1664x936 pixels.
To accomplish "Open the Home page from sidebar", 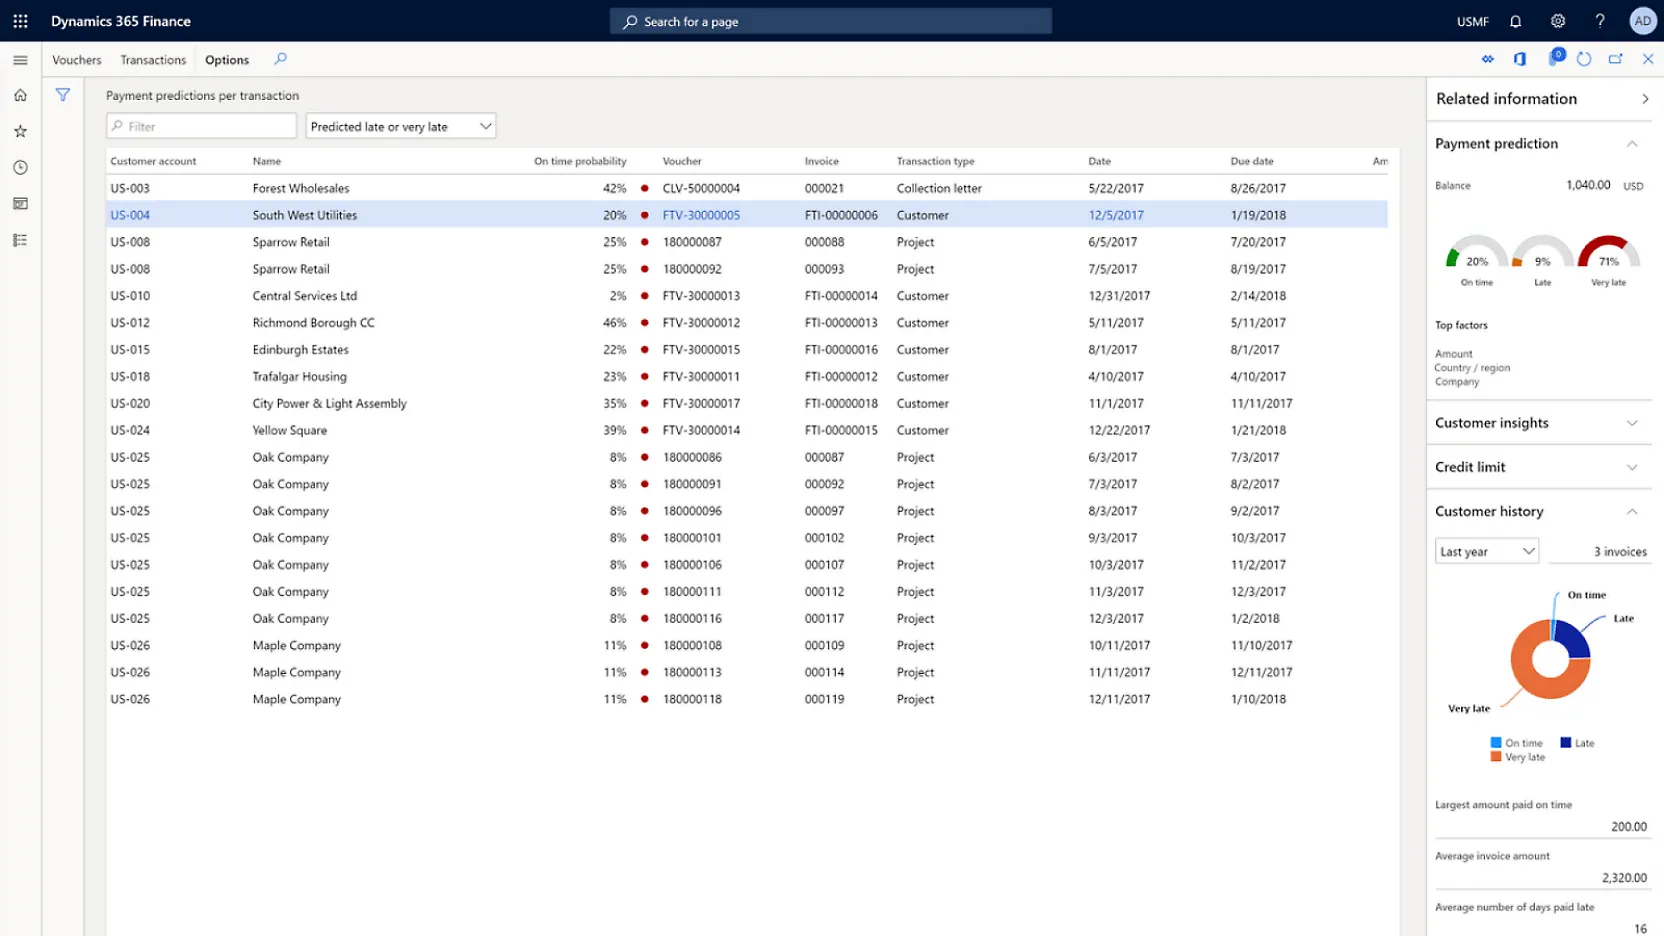I will tap(20, 95).
